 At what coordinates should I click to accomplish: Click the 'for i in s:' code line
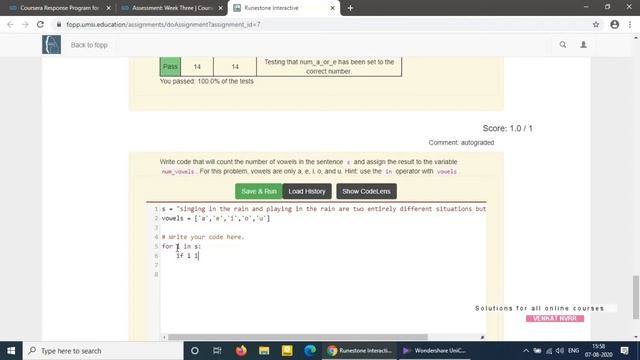point(181,246)
